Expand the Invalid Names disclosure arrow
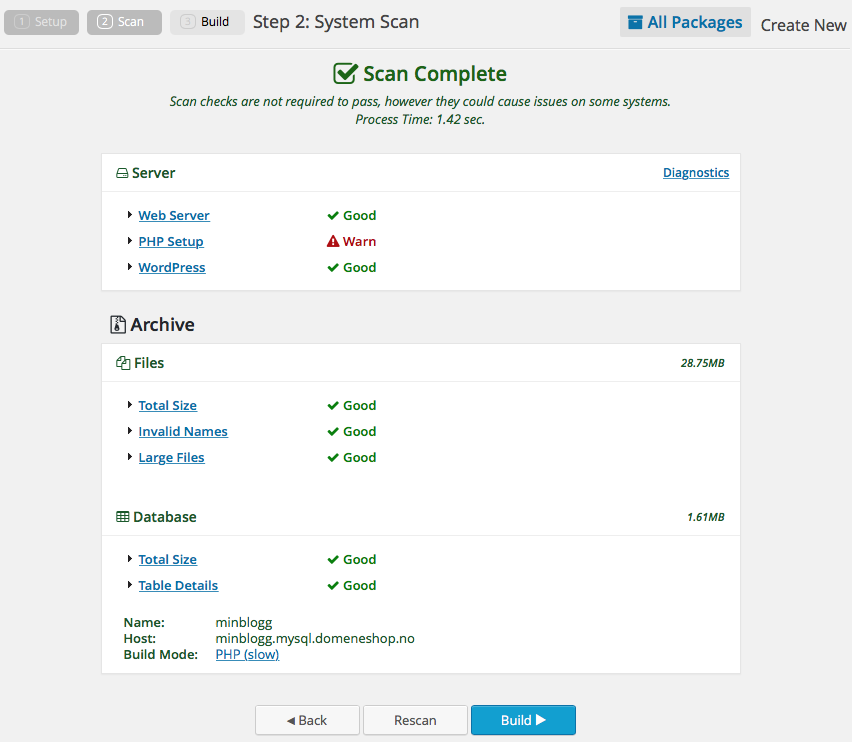The width and height of the screenshot is (852, 742). pyautogui.click(x=129, y=431)
